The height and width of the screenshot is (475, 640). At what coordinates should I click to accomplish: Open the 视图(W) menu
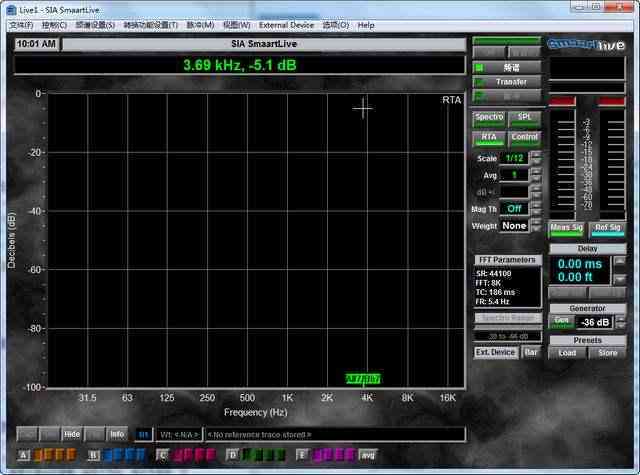[x=236, y=25]
